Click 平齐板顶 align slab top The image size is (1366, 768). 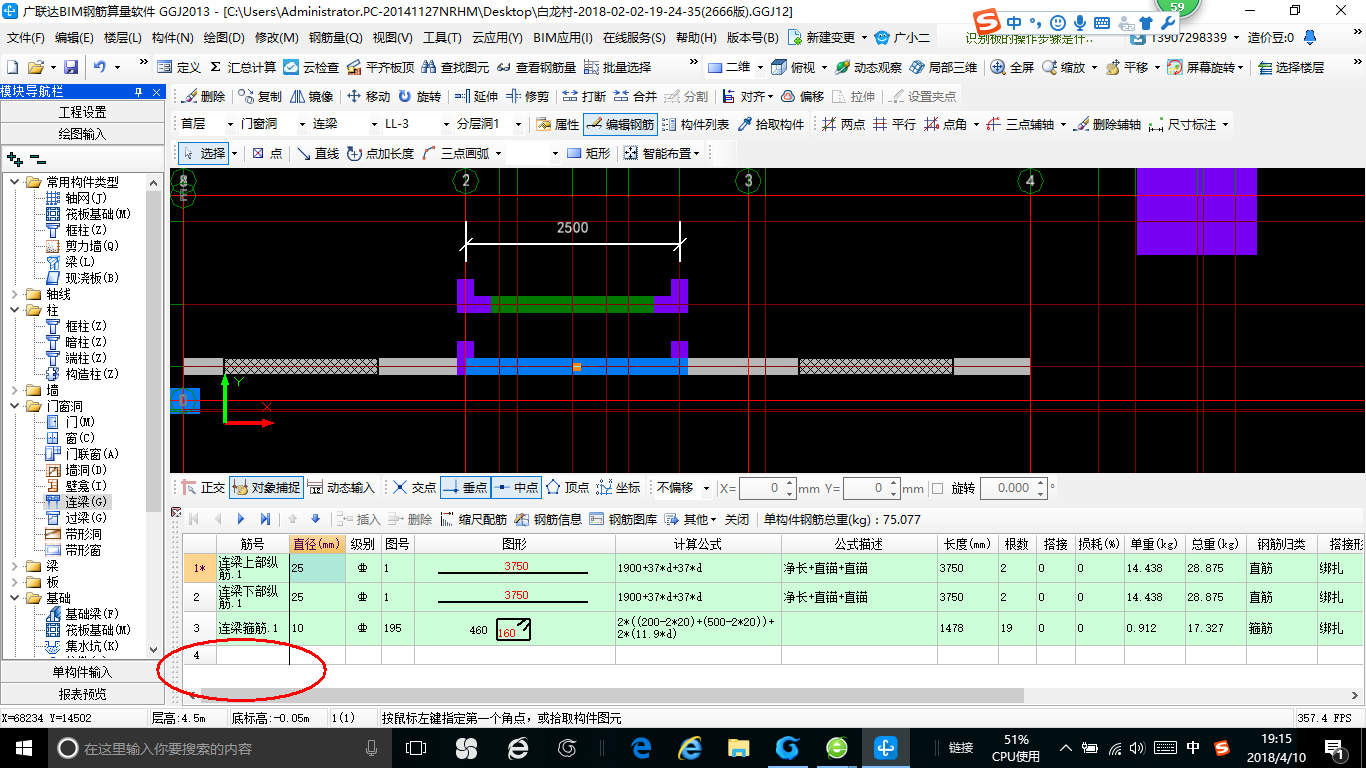point(380,67)
